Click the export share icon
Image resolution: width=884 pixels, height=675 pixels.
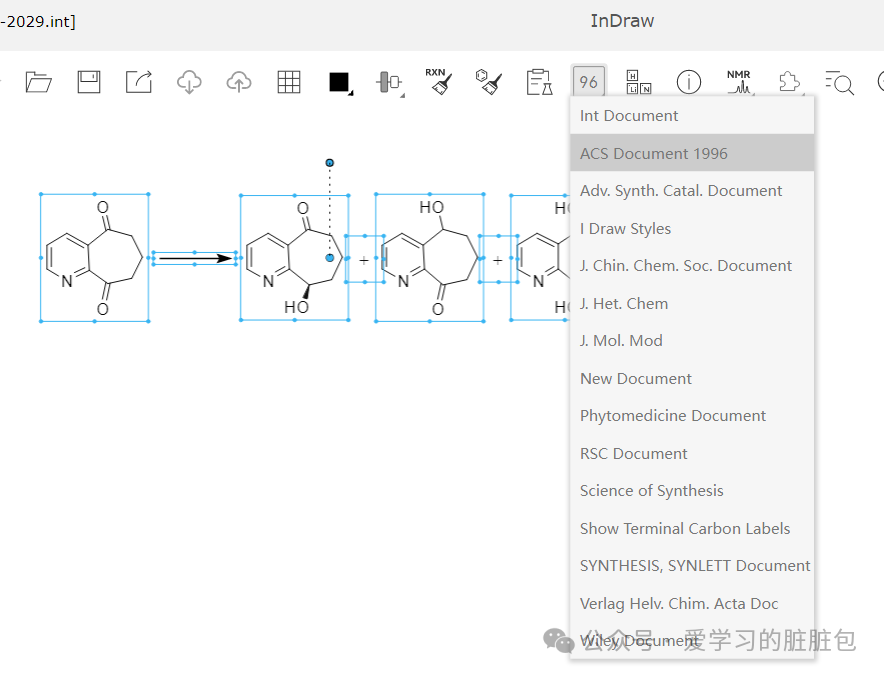tap(138, 82)
